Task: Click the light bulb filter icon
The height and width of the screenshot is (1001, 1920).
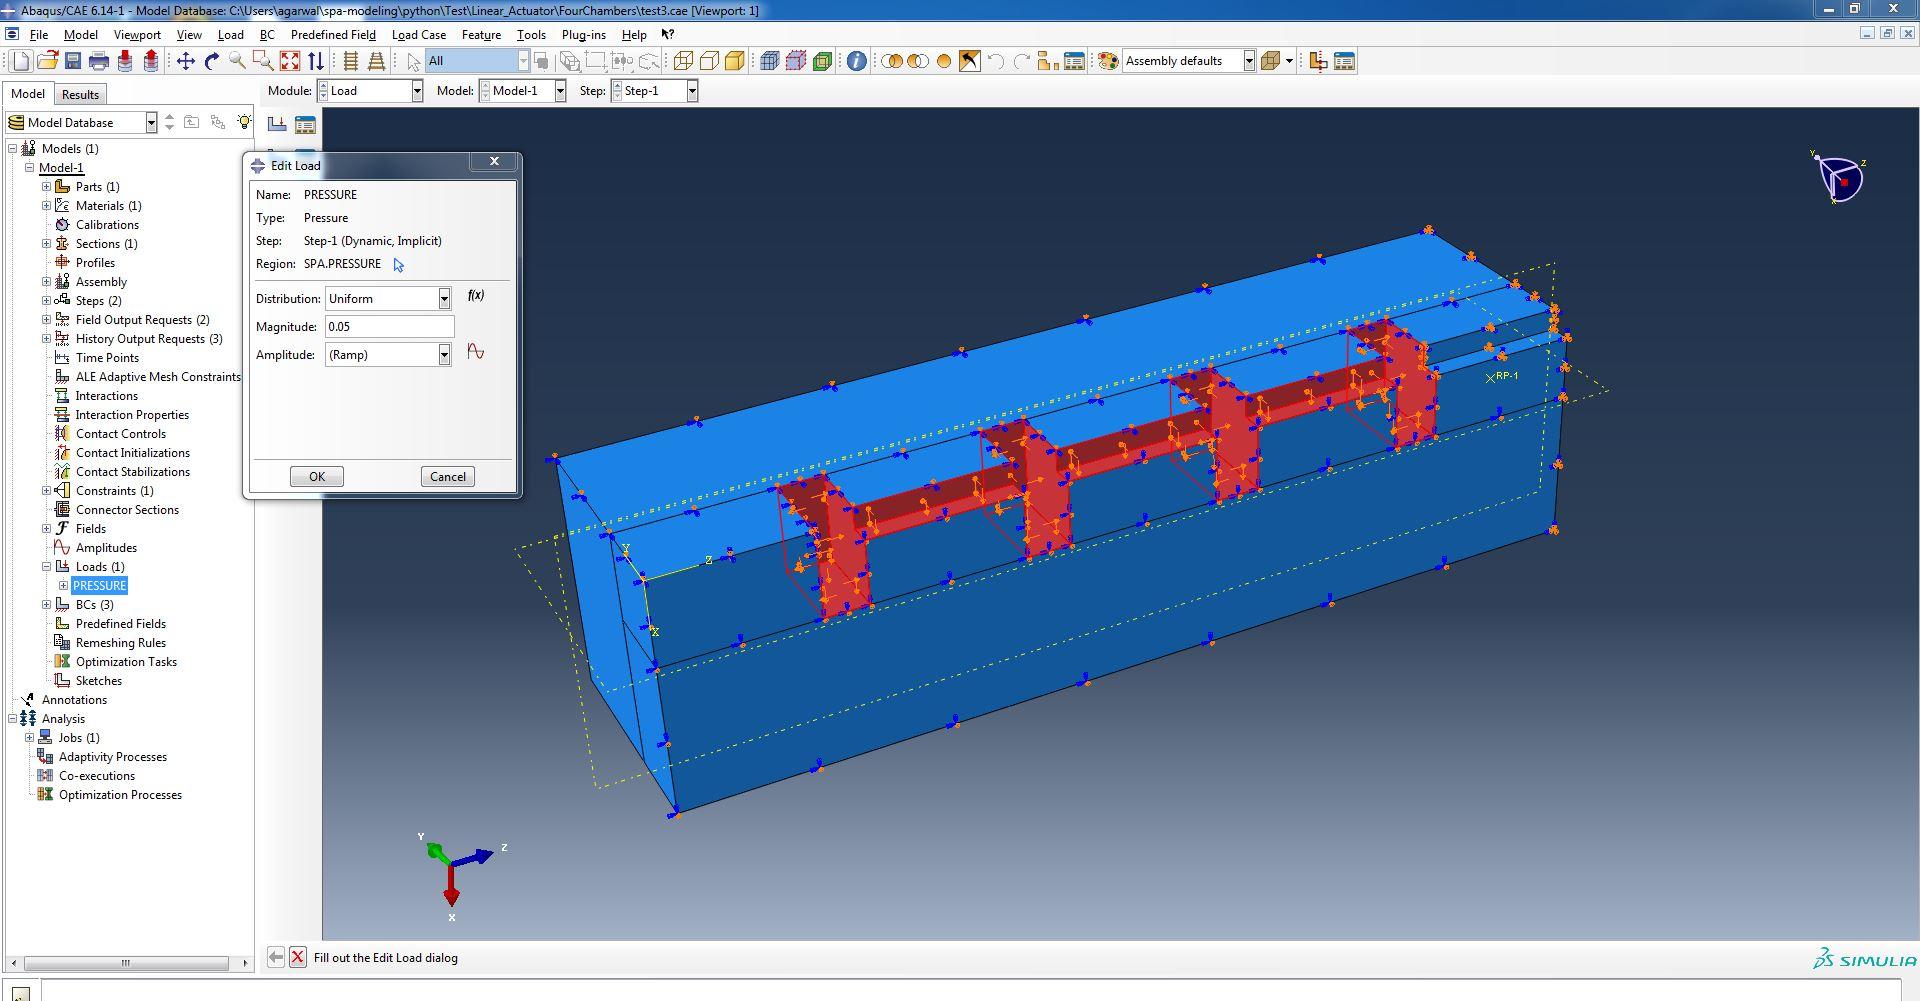Action: [244, 122]
